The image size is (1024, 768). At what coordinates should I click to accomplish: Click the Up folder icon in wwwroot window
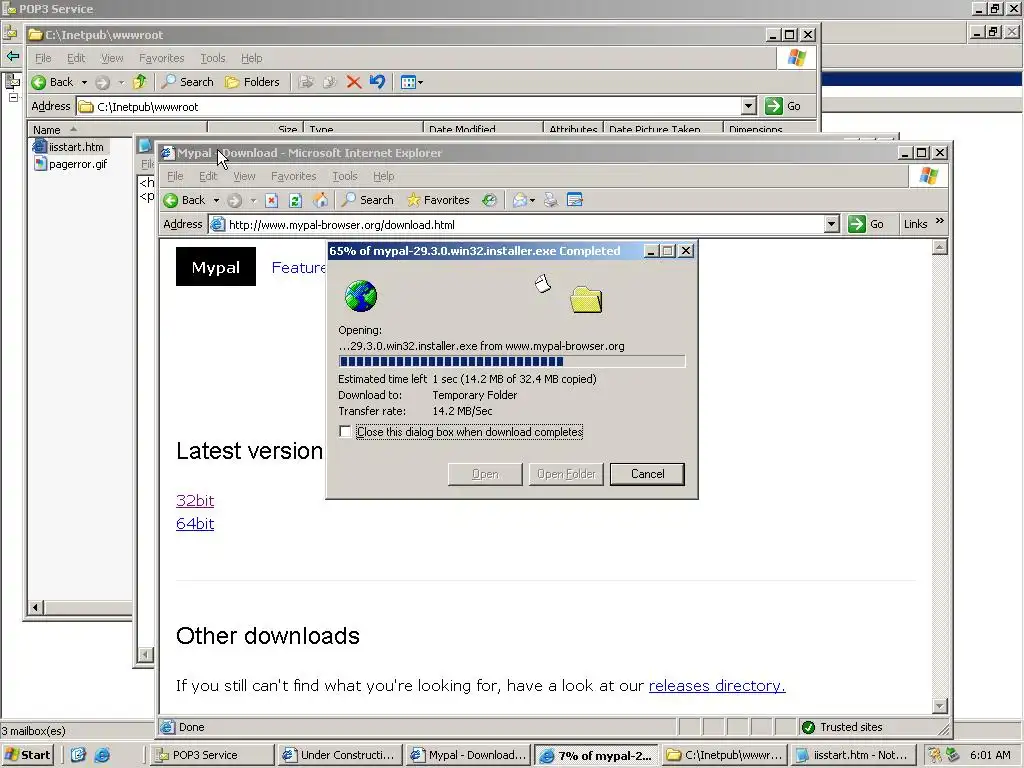[x=140, y=82]
